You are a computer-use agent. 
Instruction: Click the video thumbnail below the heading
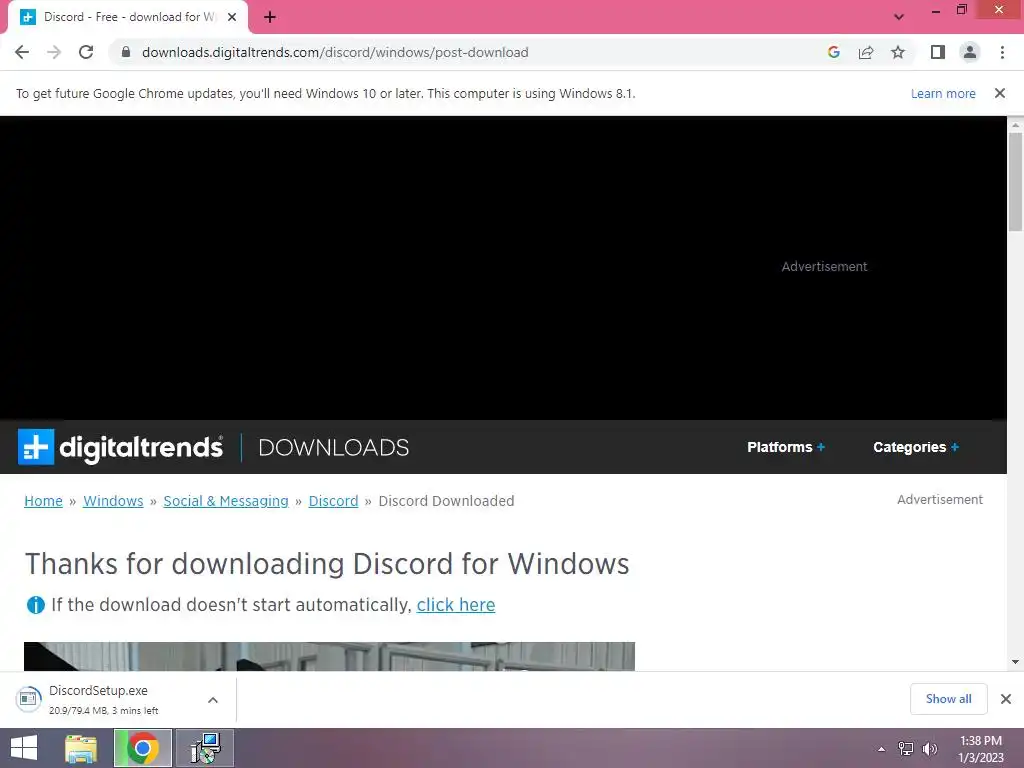(x=329, y=656)
